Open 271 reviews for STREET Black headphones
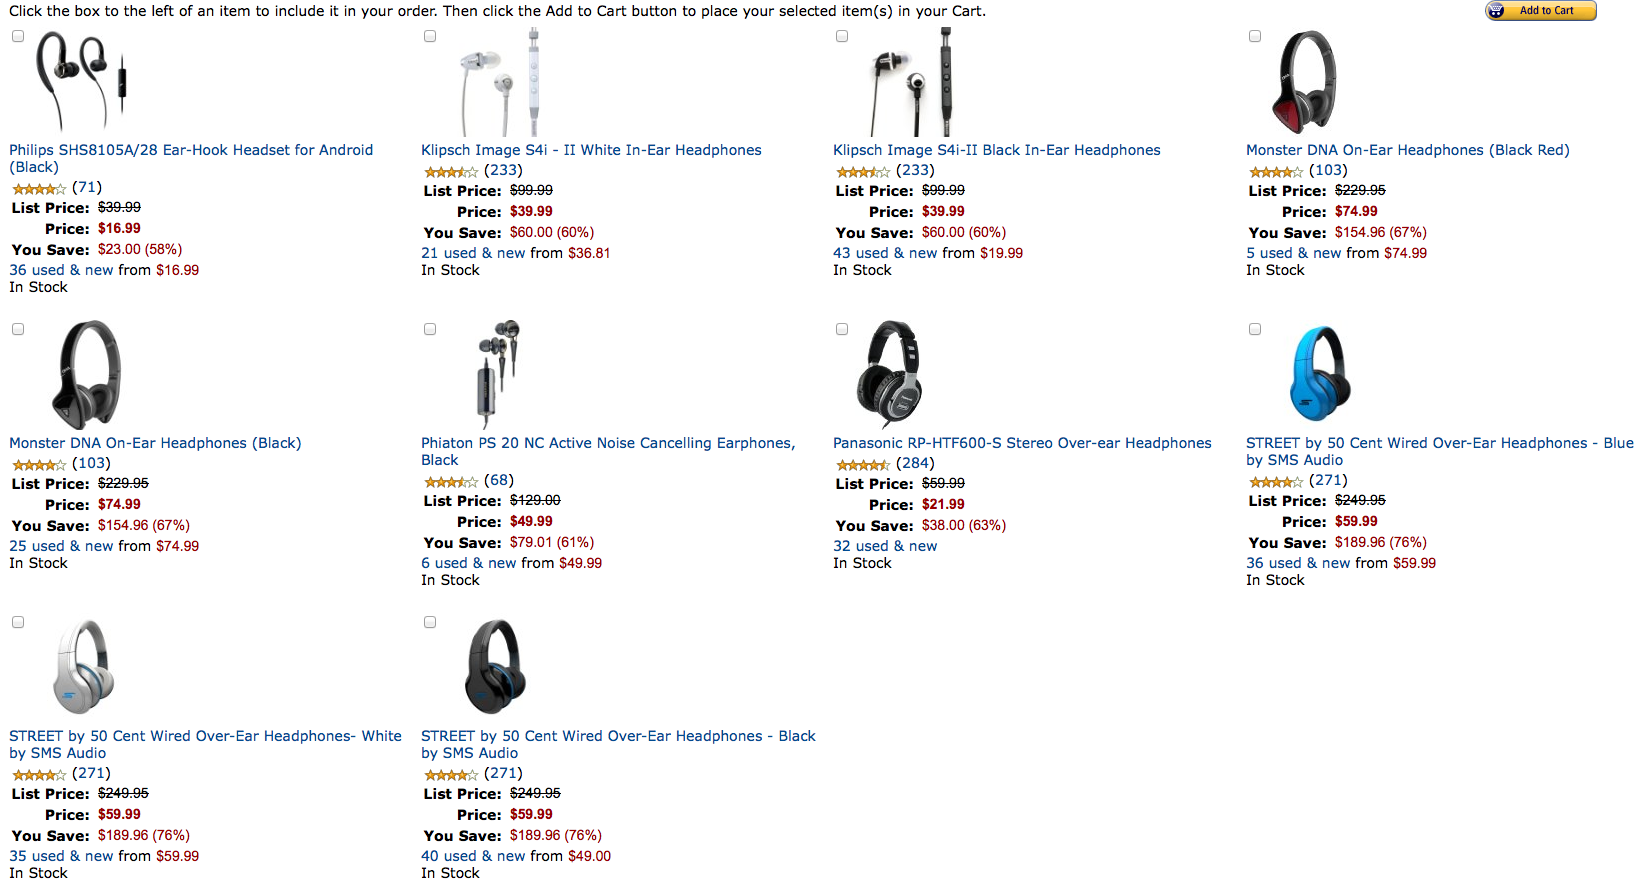Screen dimensions: 1652x890 [x=503, y=773]
